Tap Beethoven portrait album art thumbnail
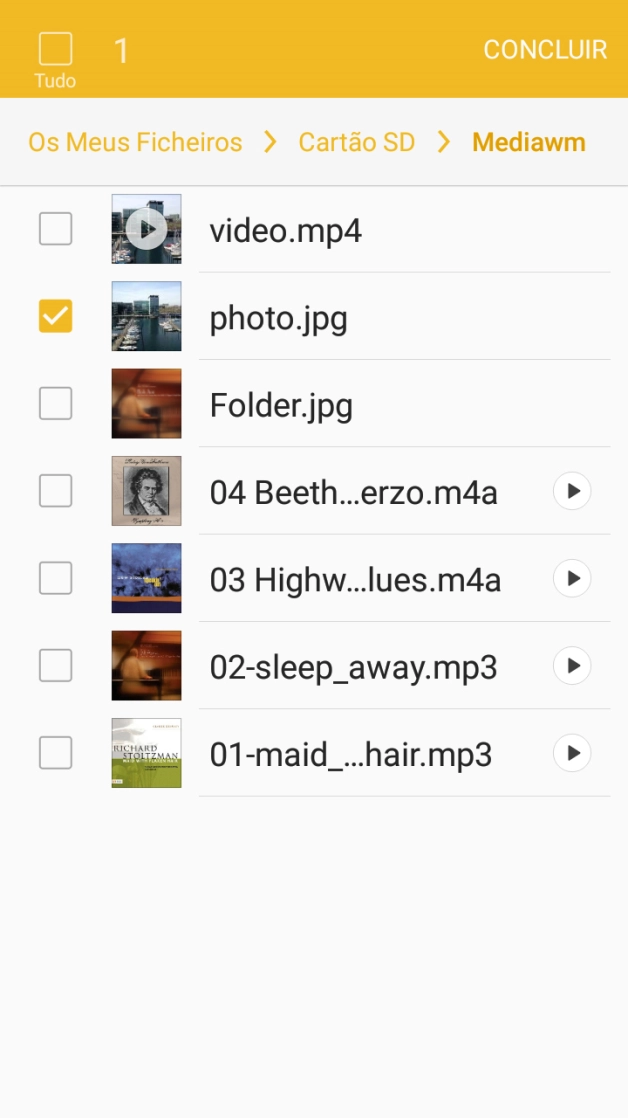This screenshot has height=1118, width=628. click(x=146, y=491)
